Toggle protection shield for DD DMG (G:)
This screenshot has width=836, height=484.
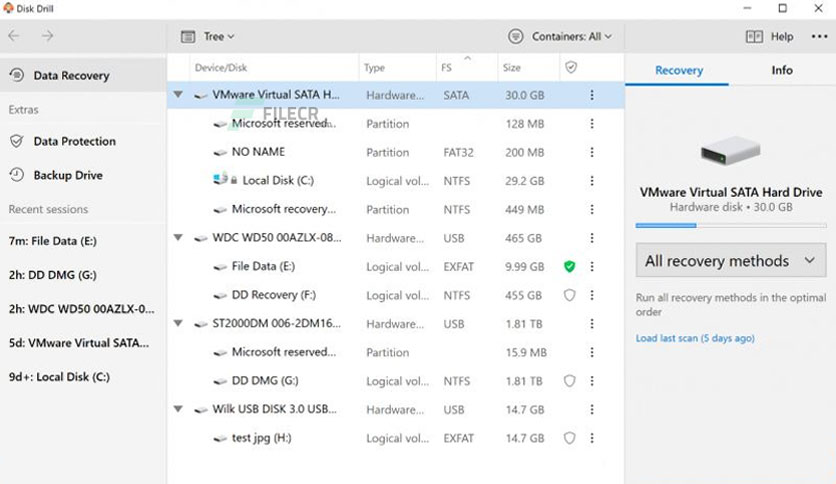tap(570, 381)
